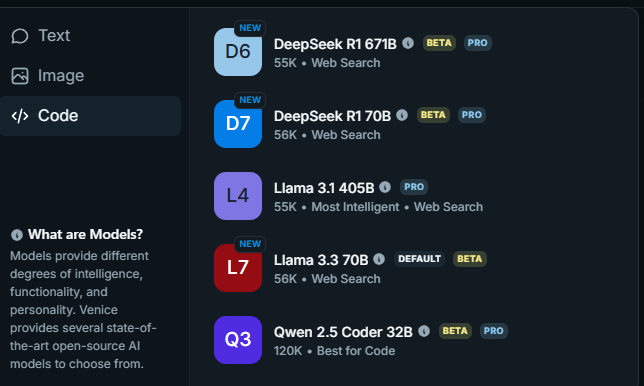The height and width of the screenshot is (386, 644).
Task: Click the Text chat bubble icon
Action: coord(20,36)
